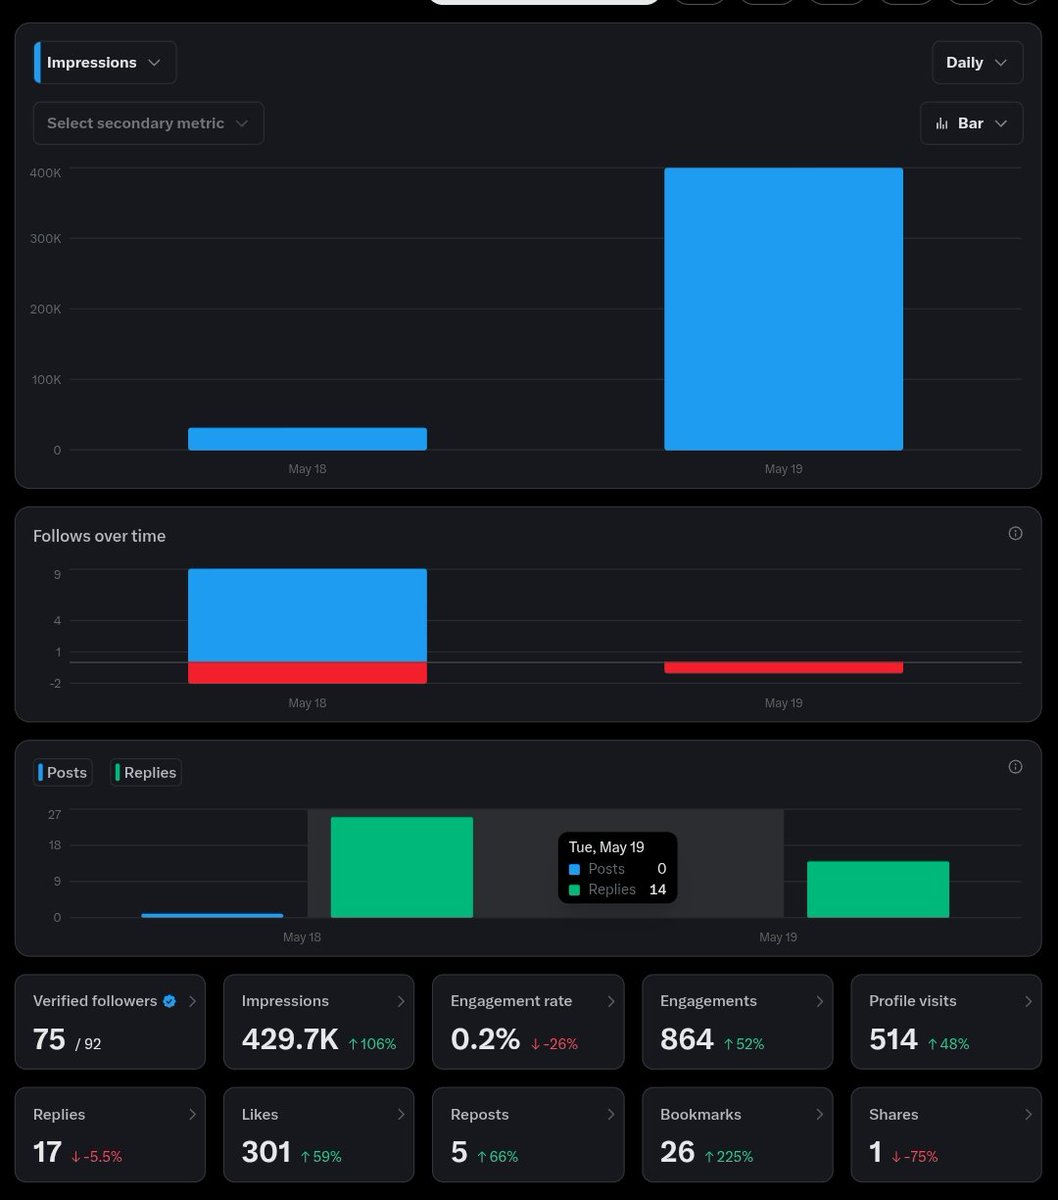The height and width of the screenshot is (1200, 1058).
Task: Open the Daily interval dropdown
Action: pyautogui.click(x=977, y=62)
